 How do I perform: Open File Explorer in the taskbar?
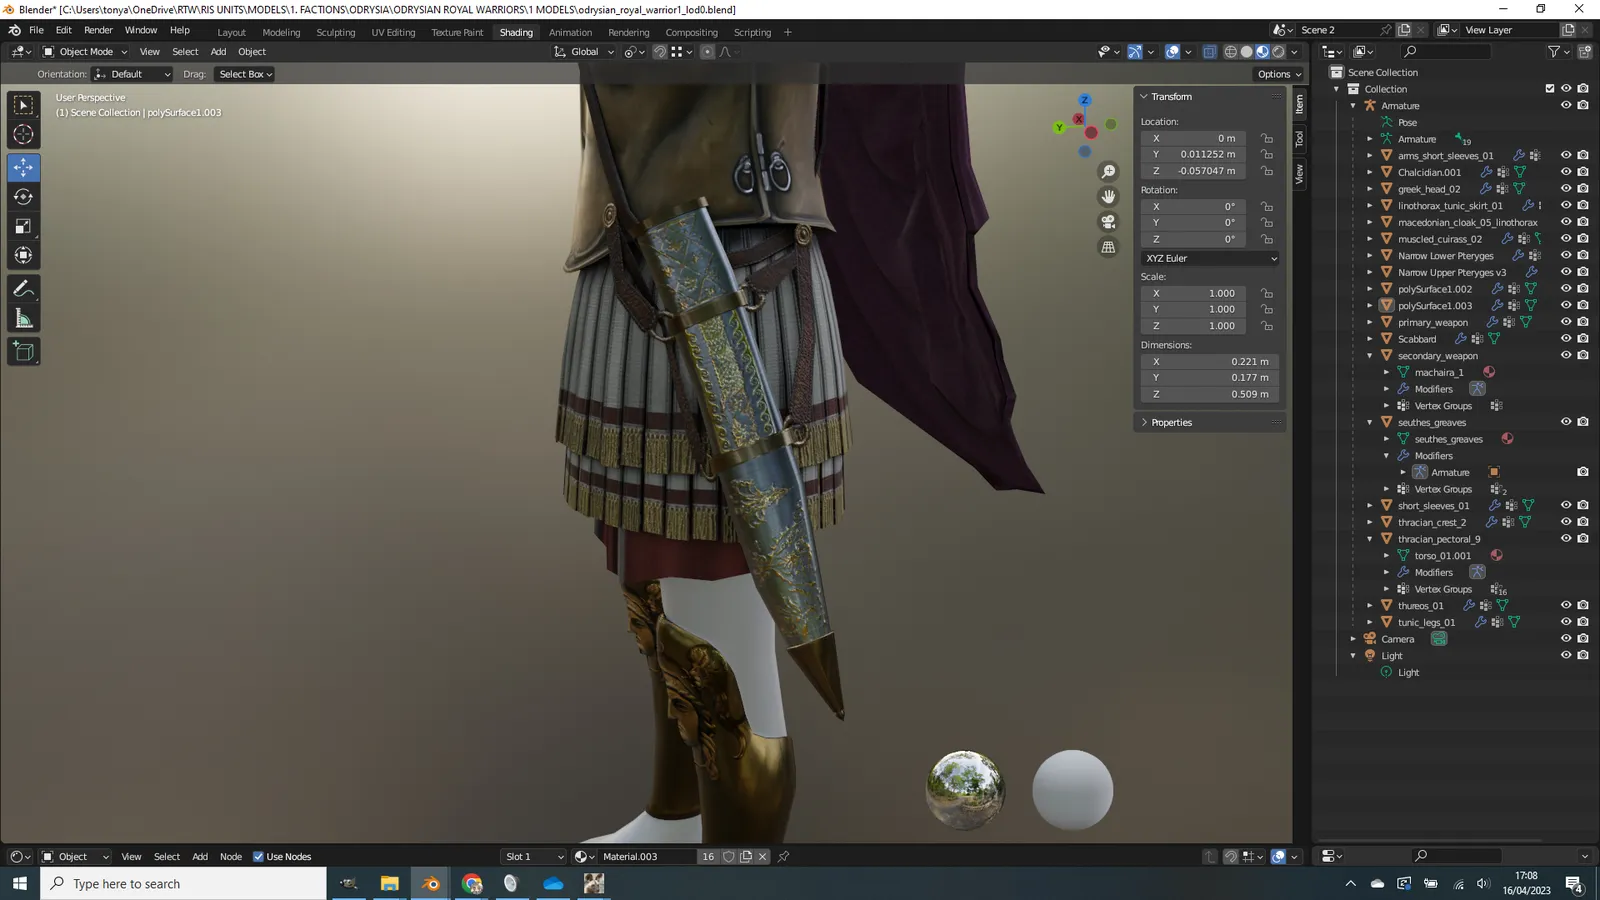[390, 883]
